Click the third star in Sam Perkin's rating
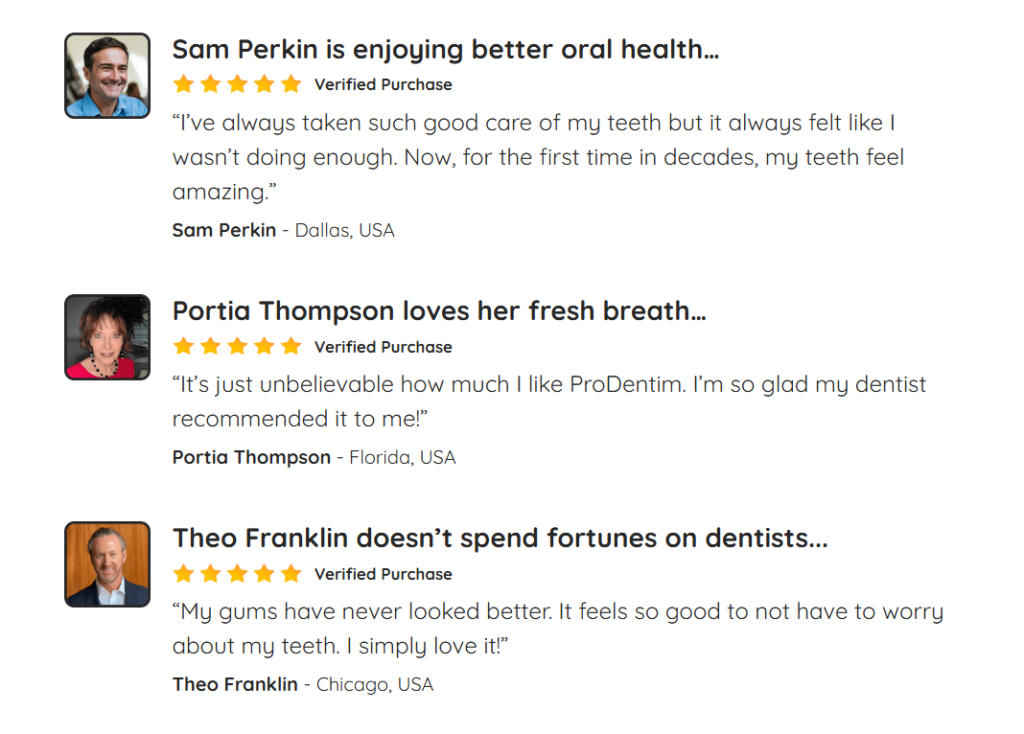 (x=237, y=84)
